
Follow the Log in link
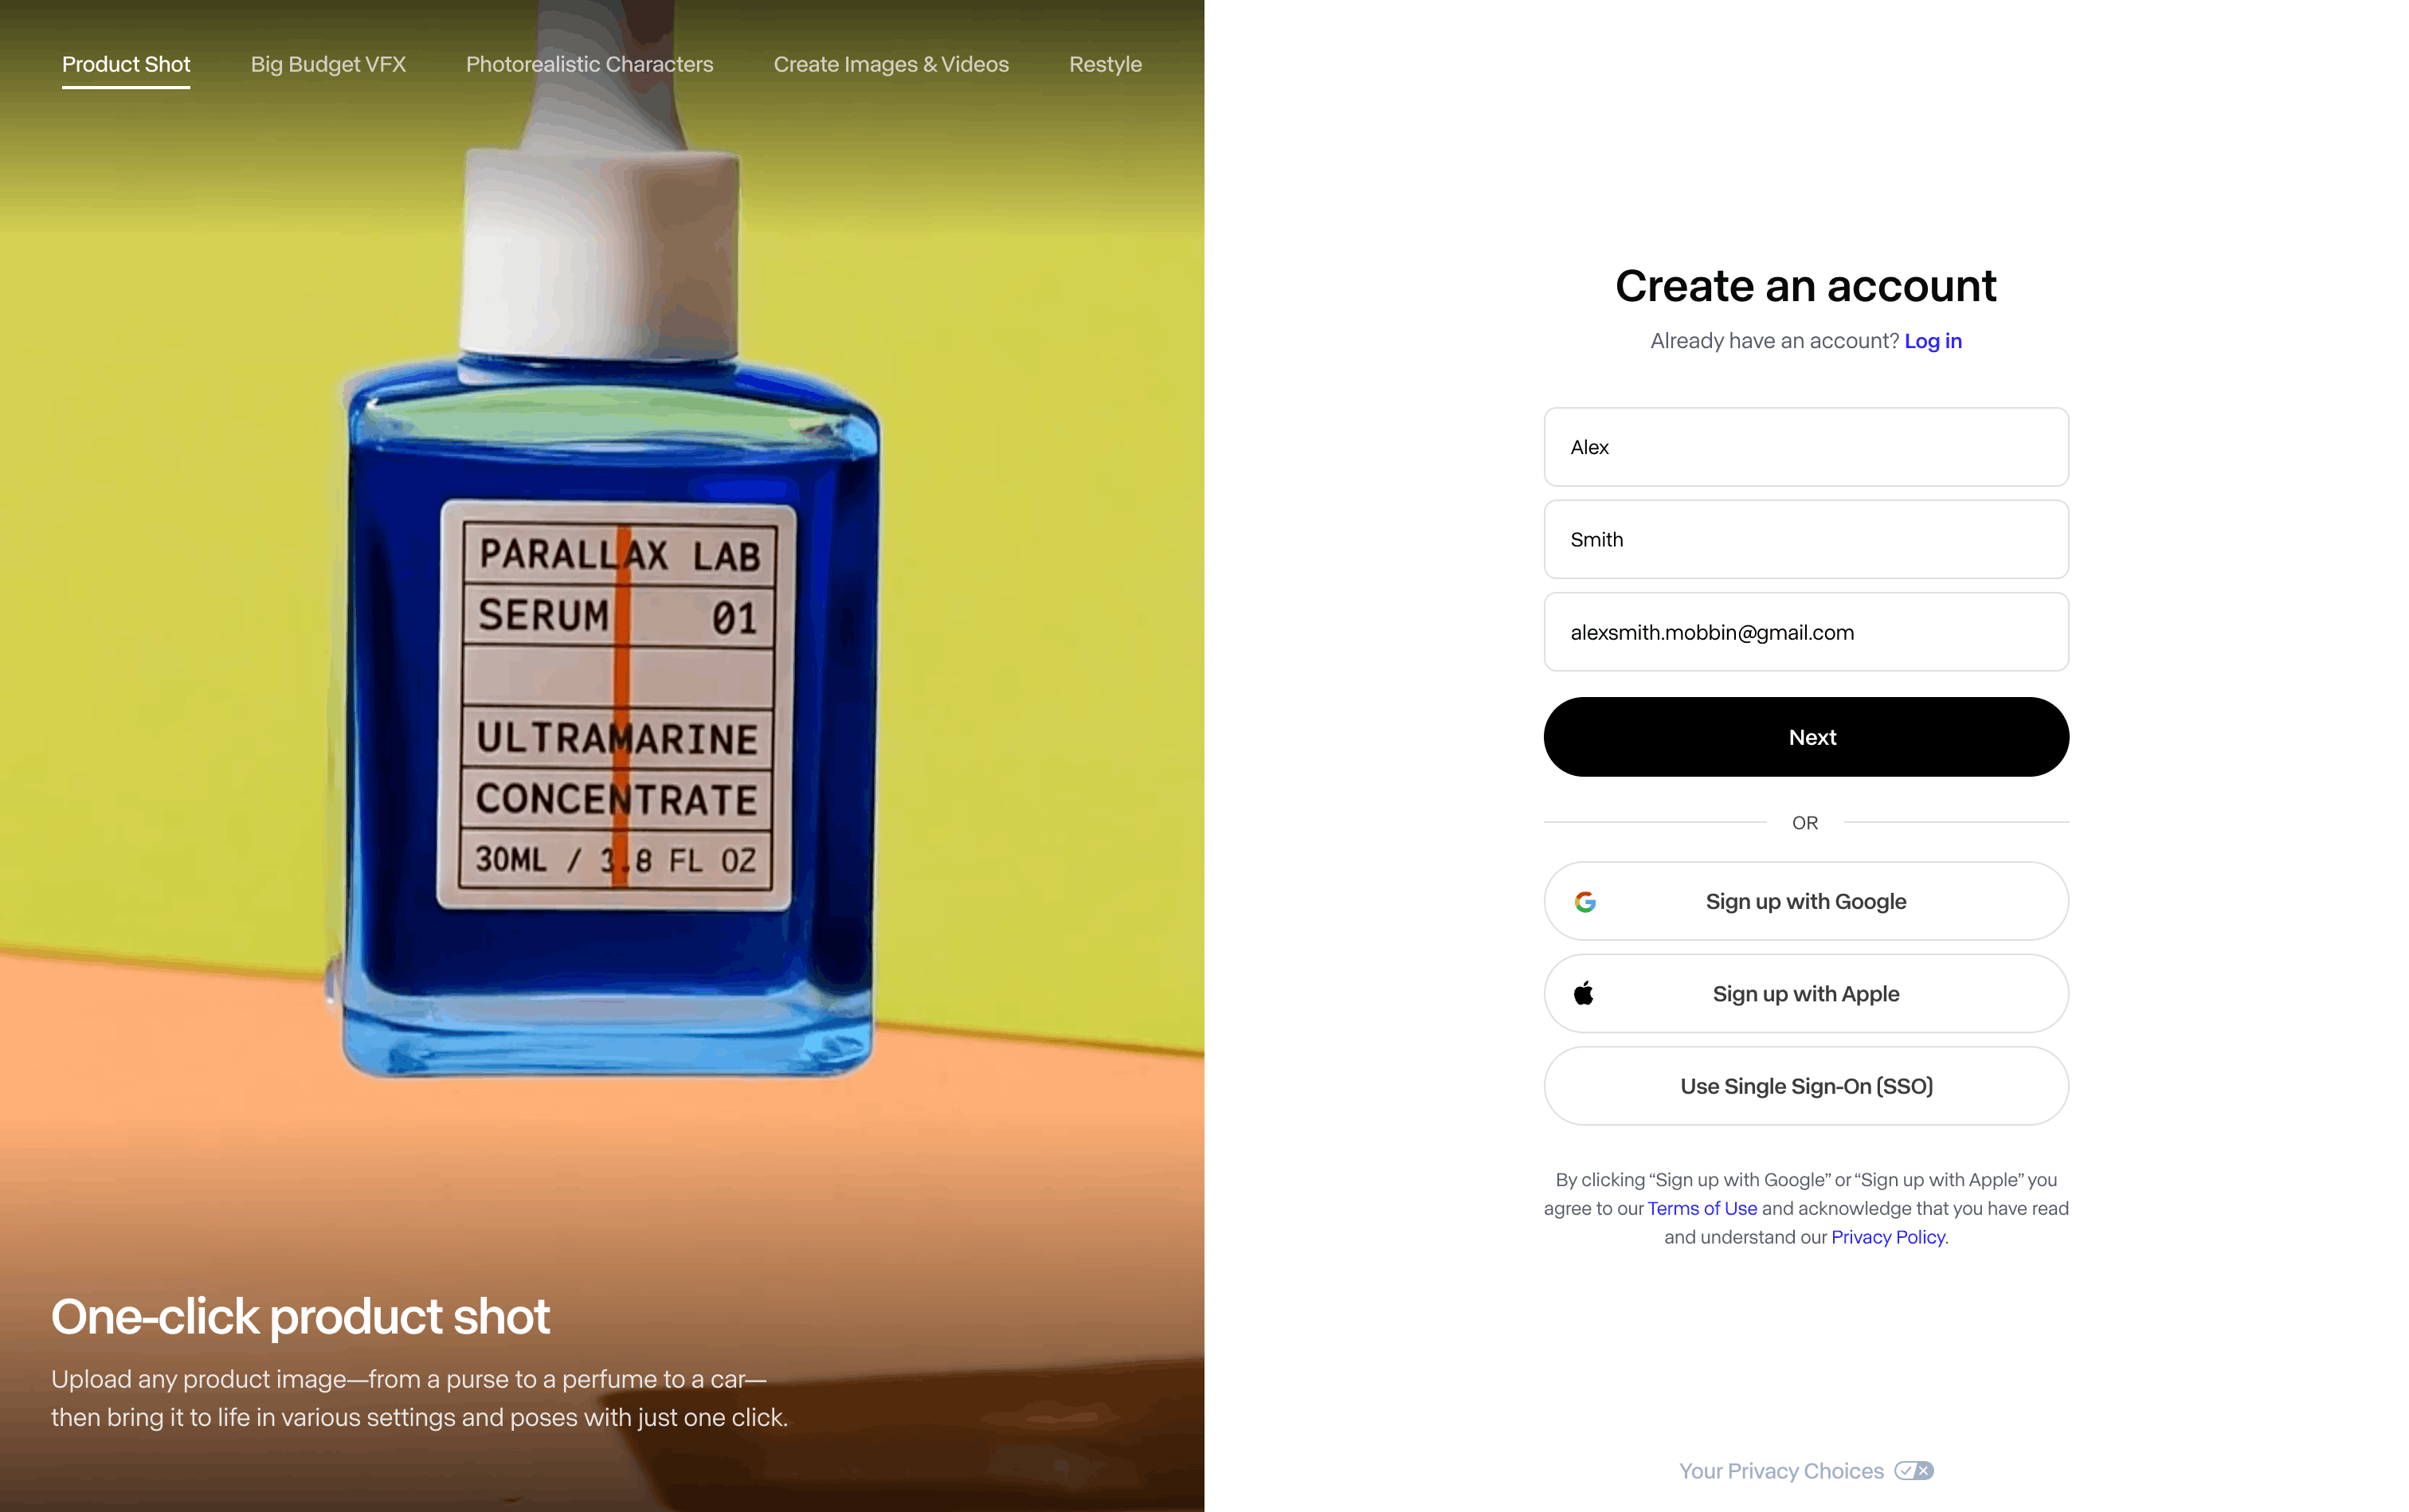(x=1933, y=341)
